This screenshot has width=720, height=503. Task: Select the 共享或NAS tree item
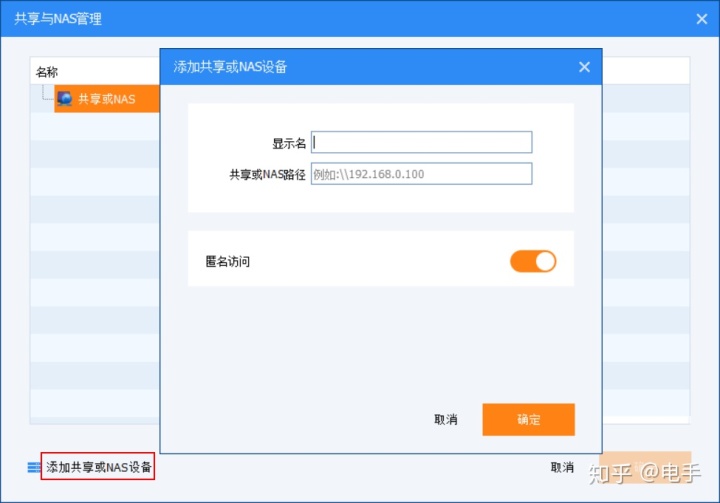tap(107, 99)
